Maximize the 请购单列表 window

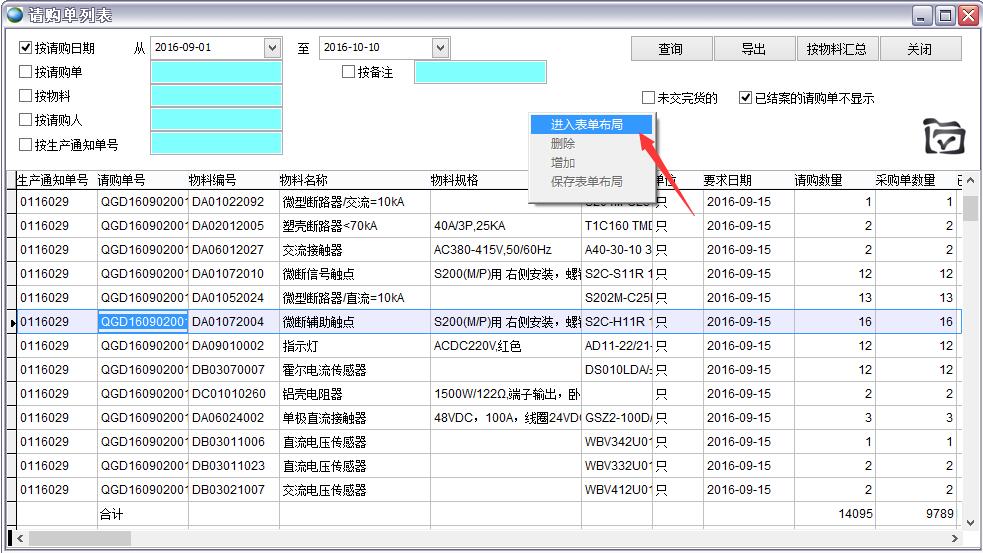[945, 15]
